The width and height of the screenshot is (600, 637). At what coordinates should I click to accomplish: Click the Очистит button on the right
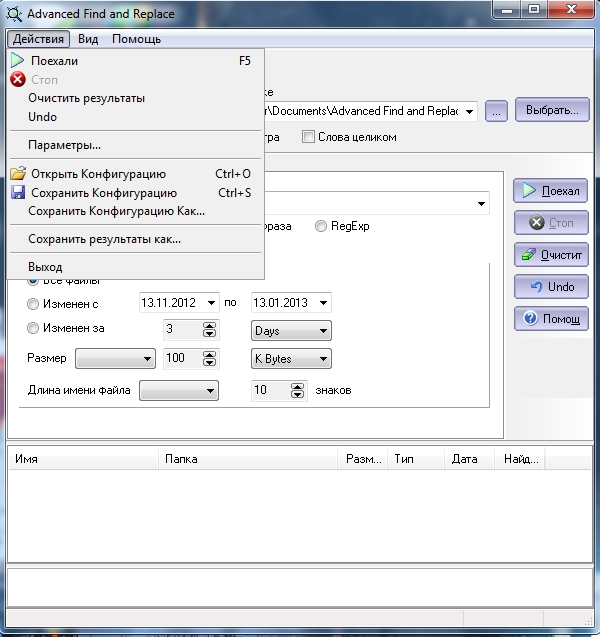(551, 255)
